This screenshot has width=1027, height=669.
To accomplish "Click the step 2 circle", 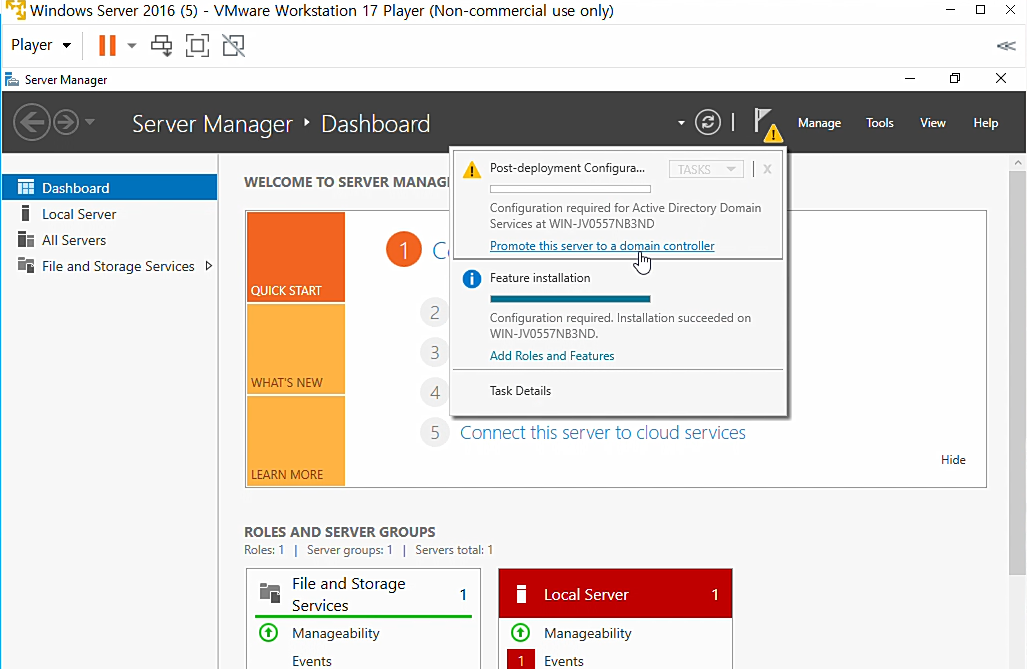I will (434, 313).
